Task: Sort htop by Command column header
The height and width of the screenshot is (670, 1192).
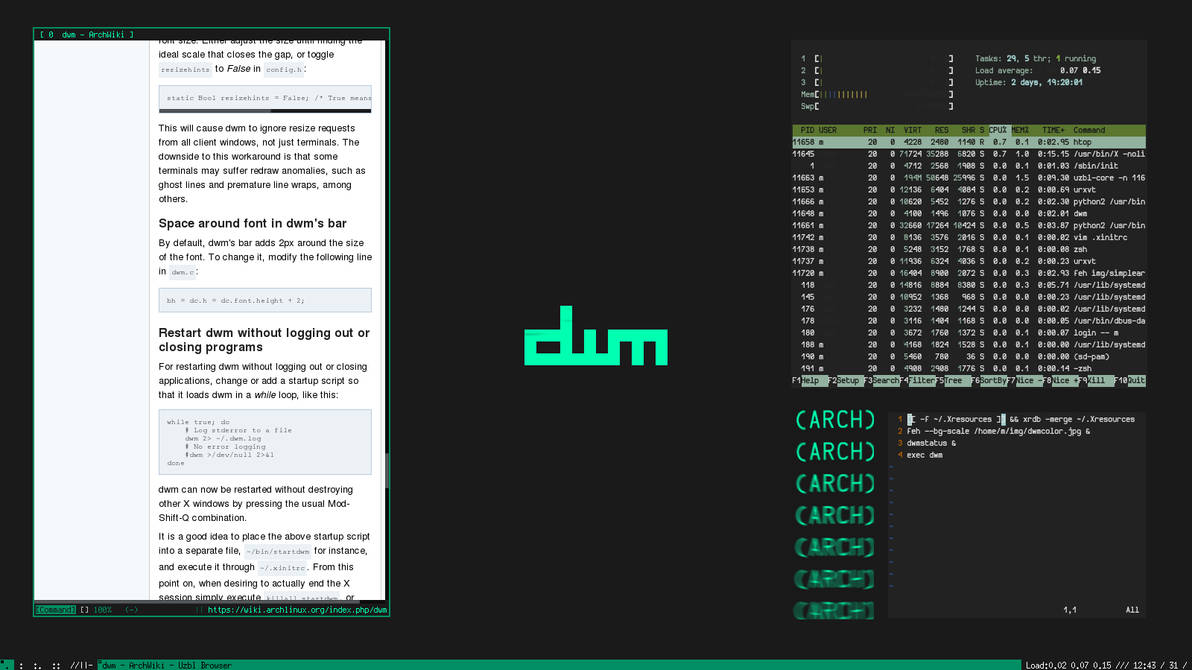Action: (x=1089, y=130)
